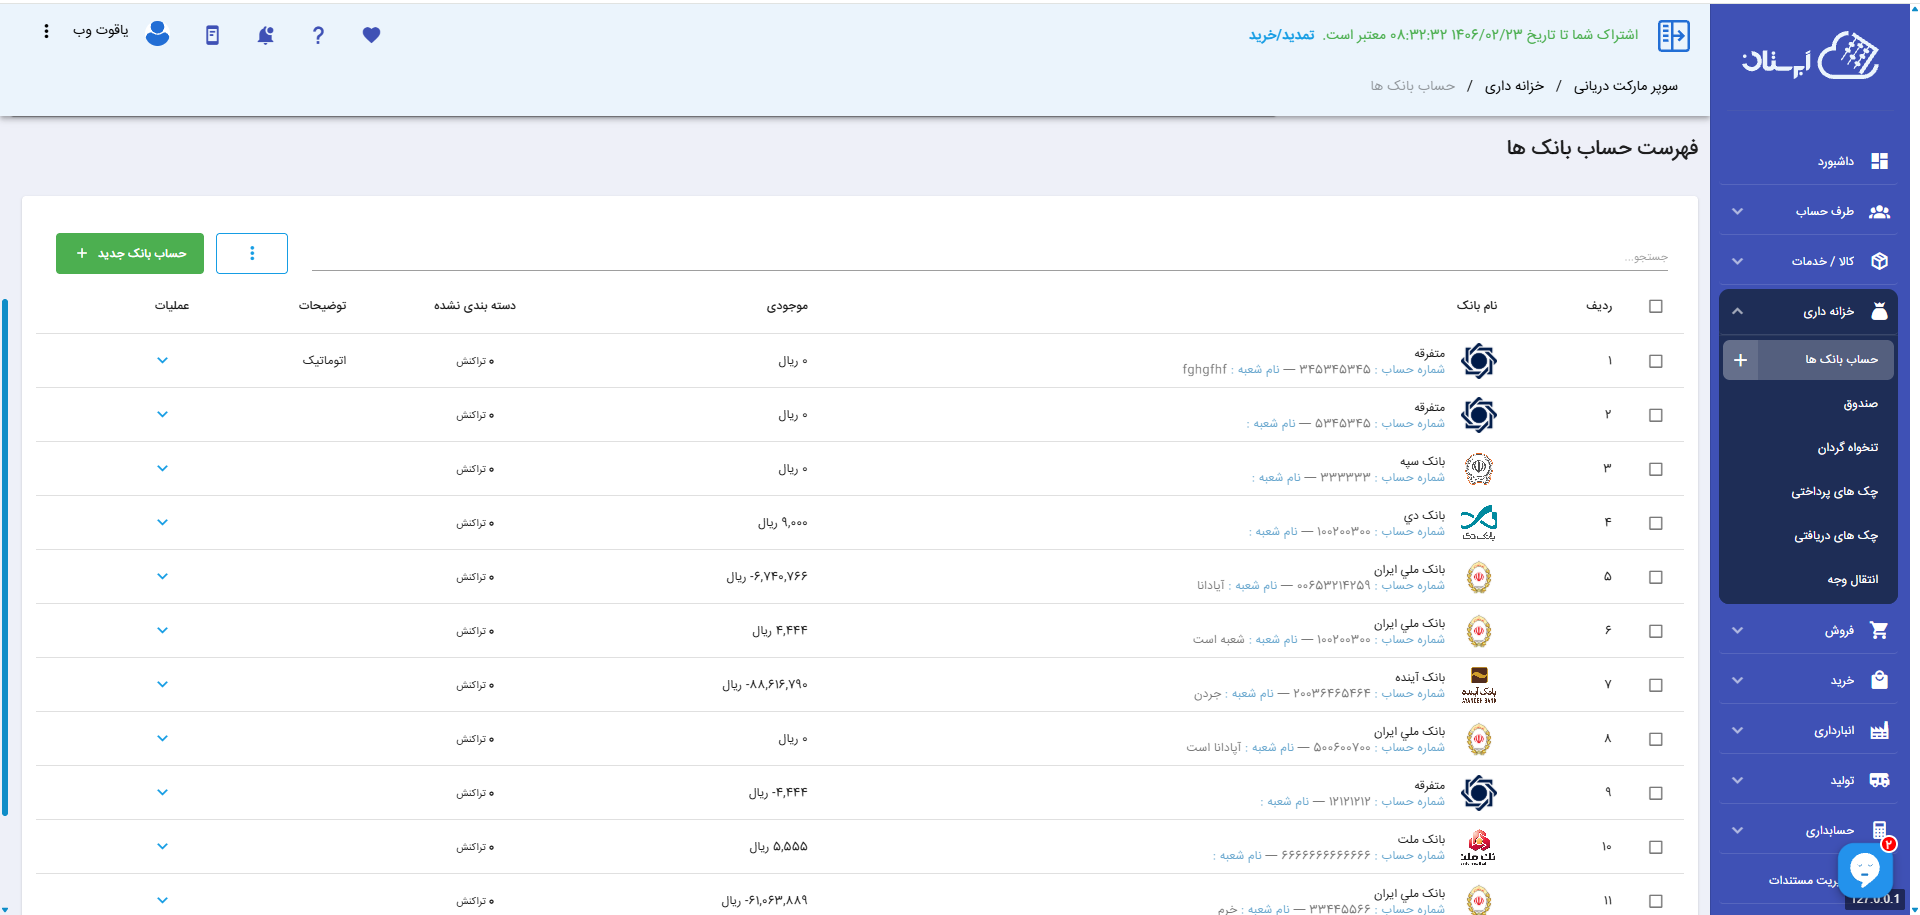Image resolution: width=1920 pixels, height=915 pixels.
Task: Expand the طرف حساب sidebar menu
Action: [1808, 211]
